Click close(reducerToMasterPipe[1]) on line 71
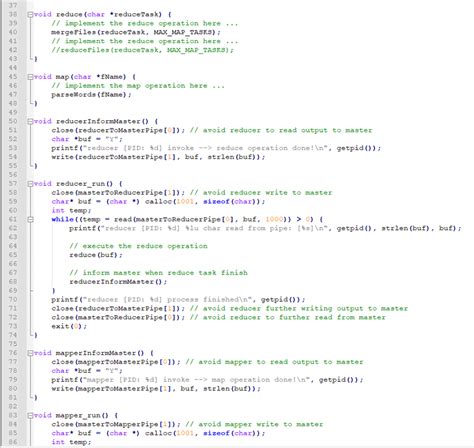This screenshot has height=448, width=474. (x=118, y=308)
